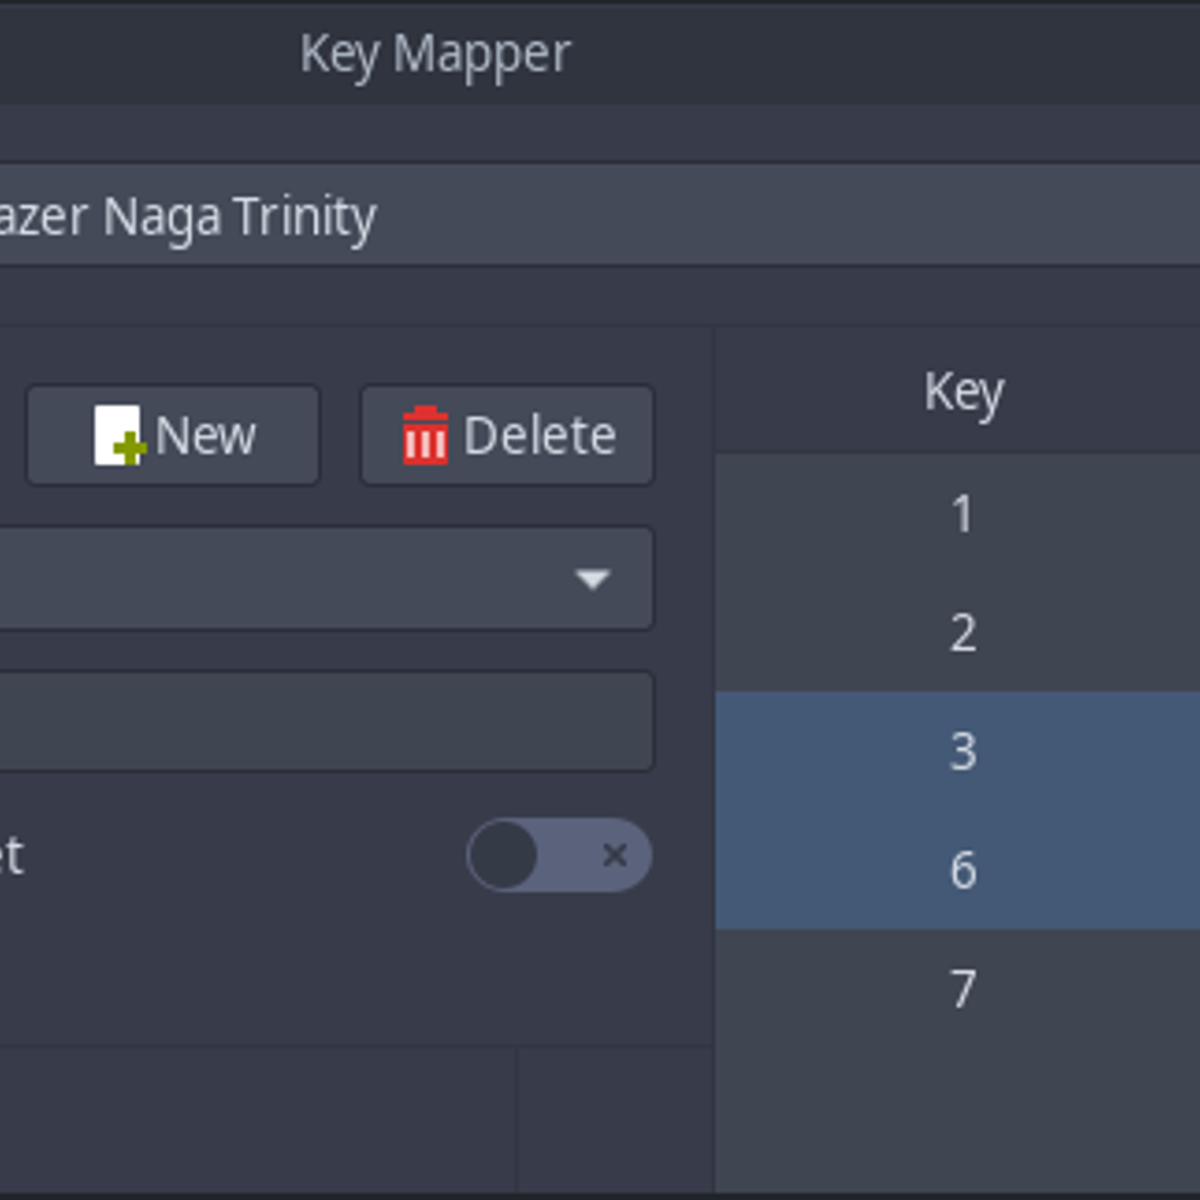This screenshot has width=1200, height=1200.
Task: Click the Key Mapper title bar
Action: click(437, 55)
